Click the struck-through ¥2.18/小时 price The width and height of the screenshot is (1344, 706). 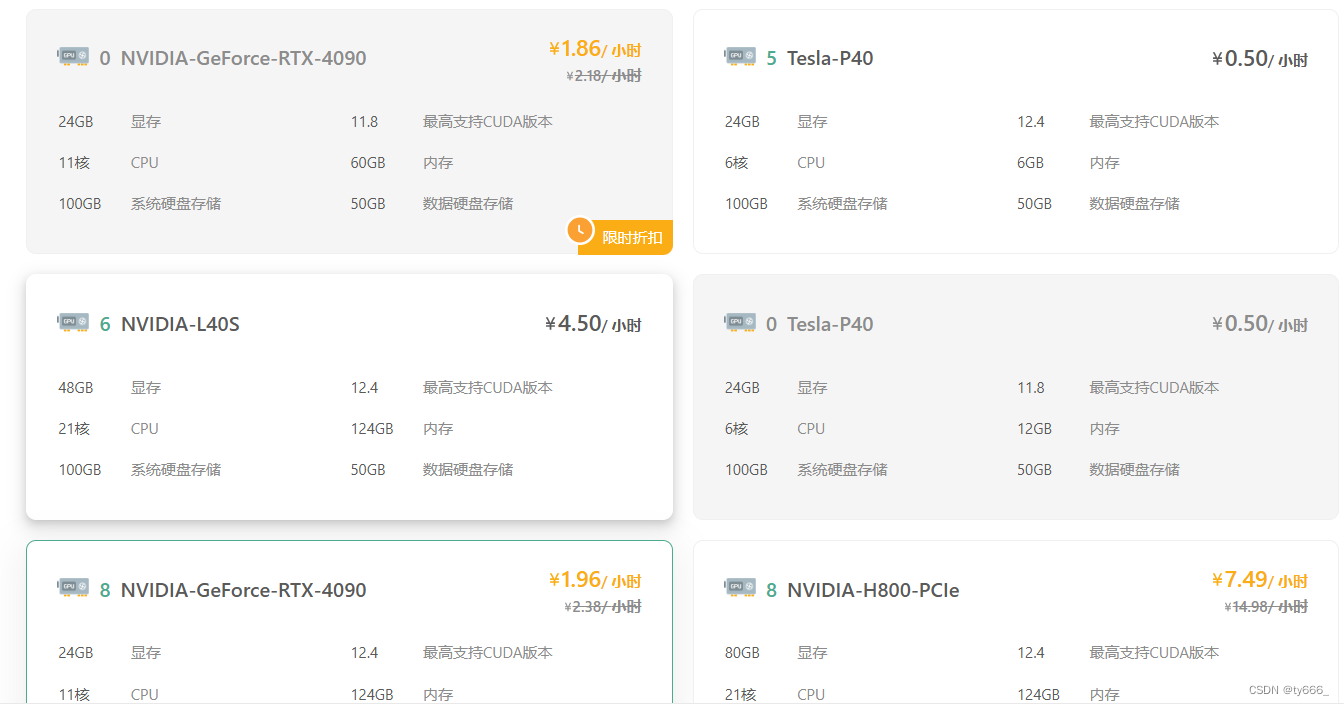click(x=604, y=75)
